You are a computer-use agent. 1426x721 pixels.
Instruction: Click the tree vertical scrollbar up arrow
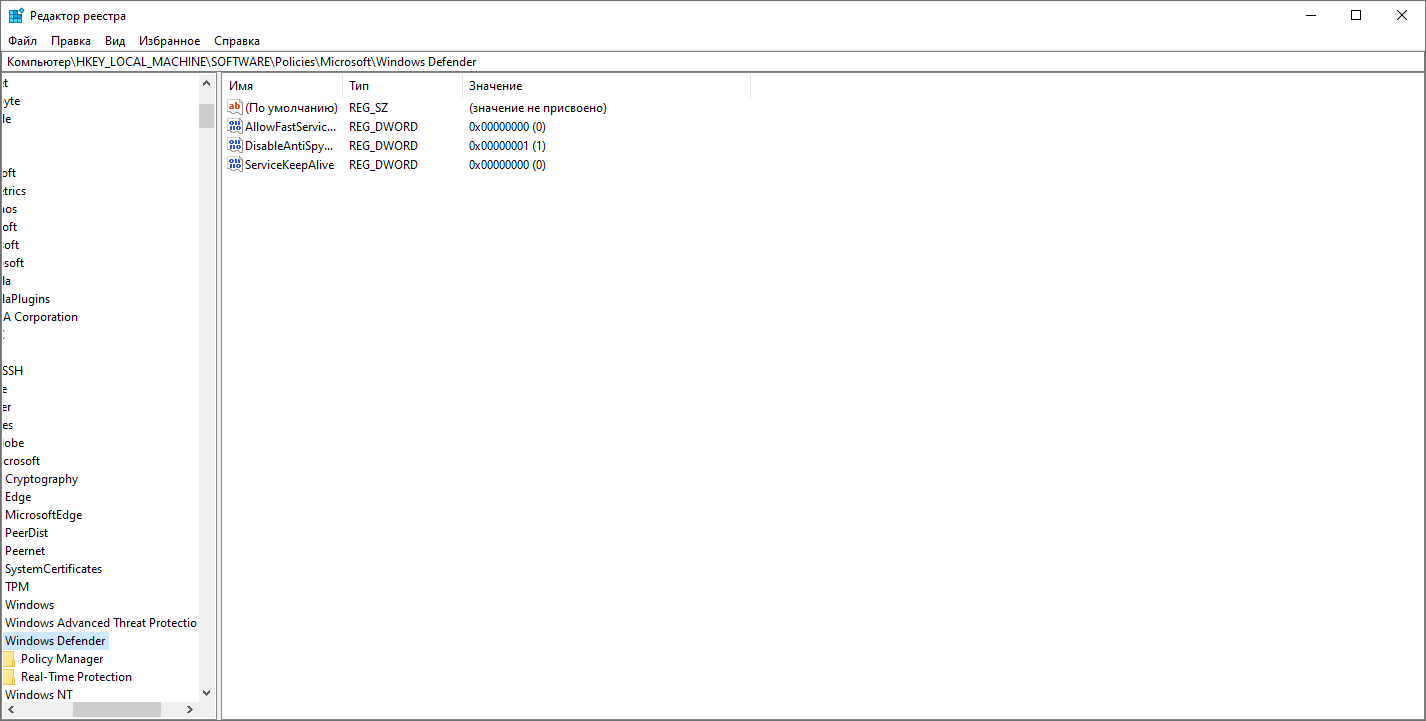coord(206,84)
